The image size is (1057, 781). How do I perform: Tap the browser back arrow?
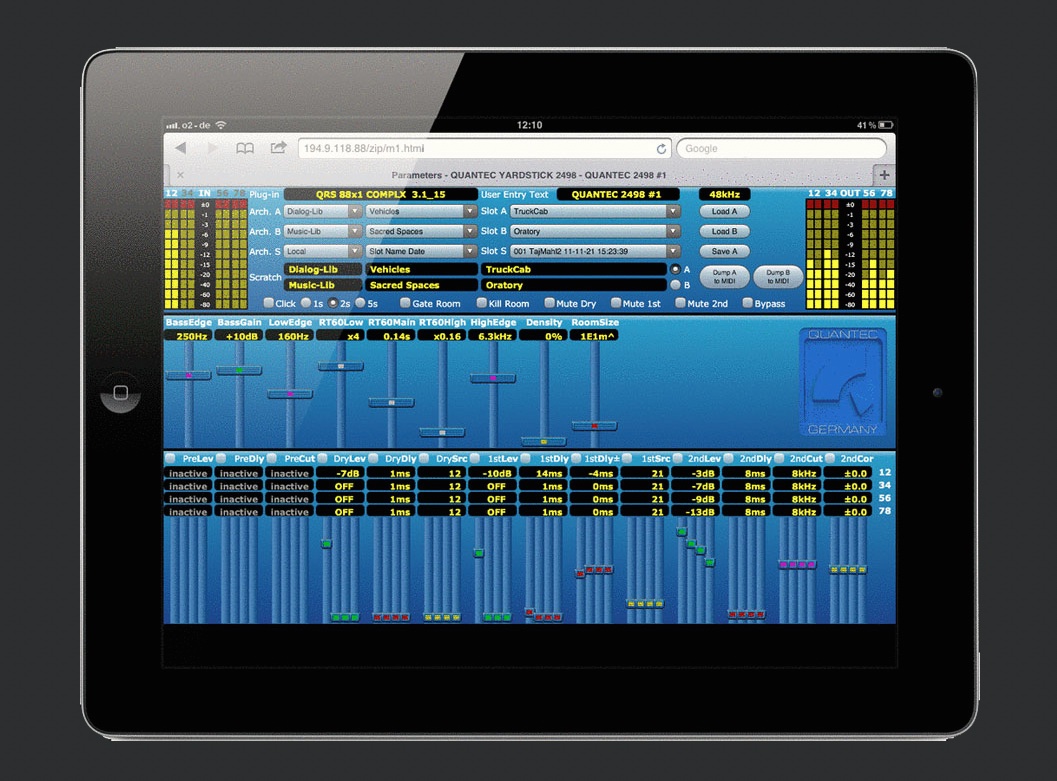click(181, 148)
